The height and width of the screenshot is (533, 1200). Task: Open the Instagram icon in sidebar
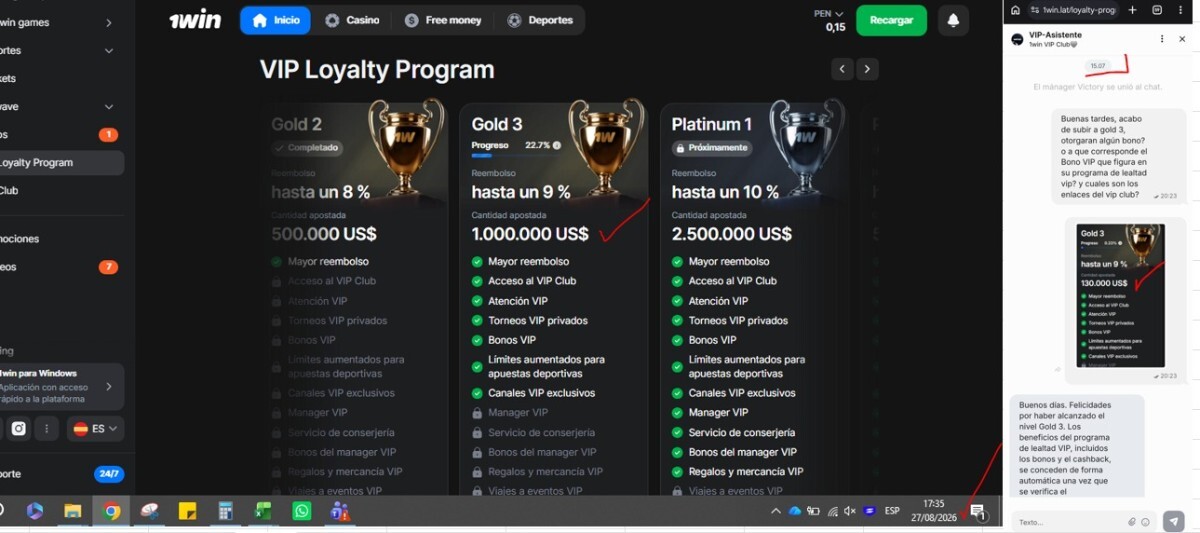(x=19, y=428)
